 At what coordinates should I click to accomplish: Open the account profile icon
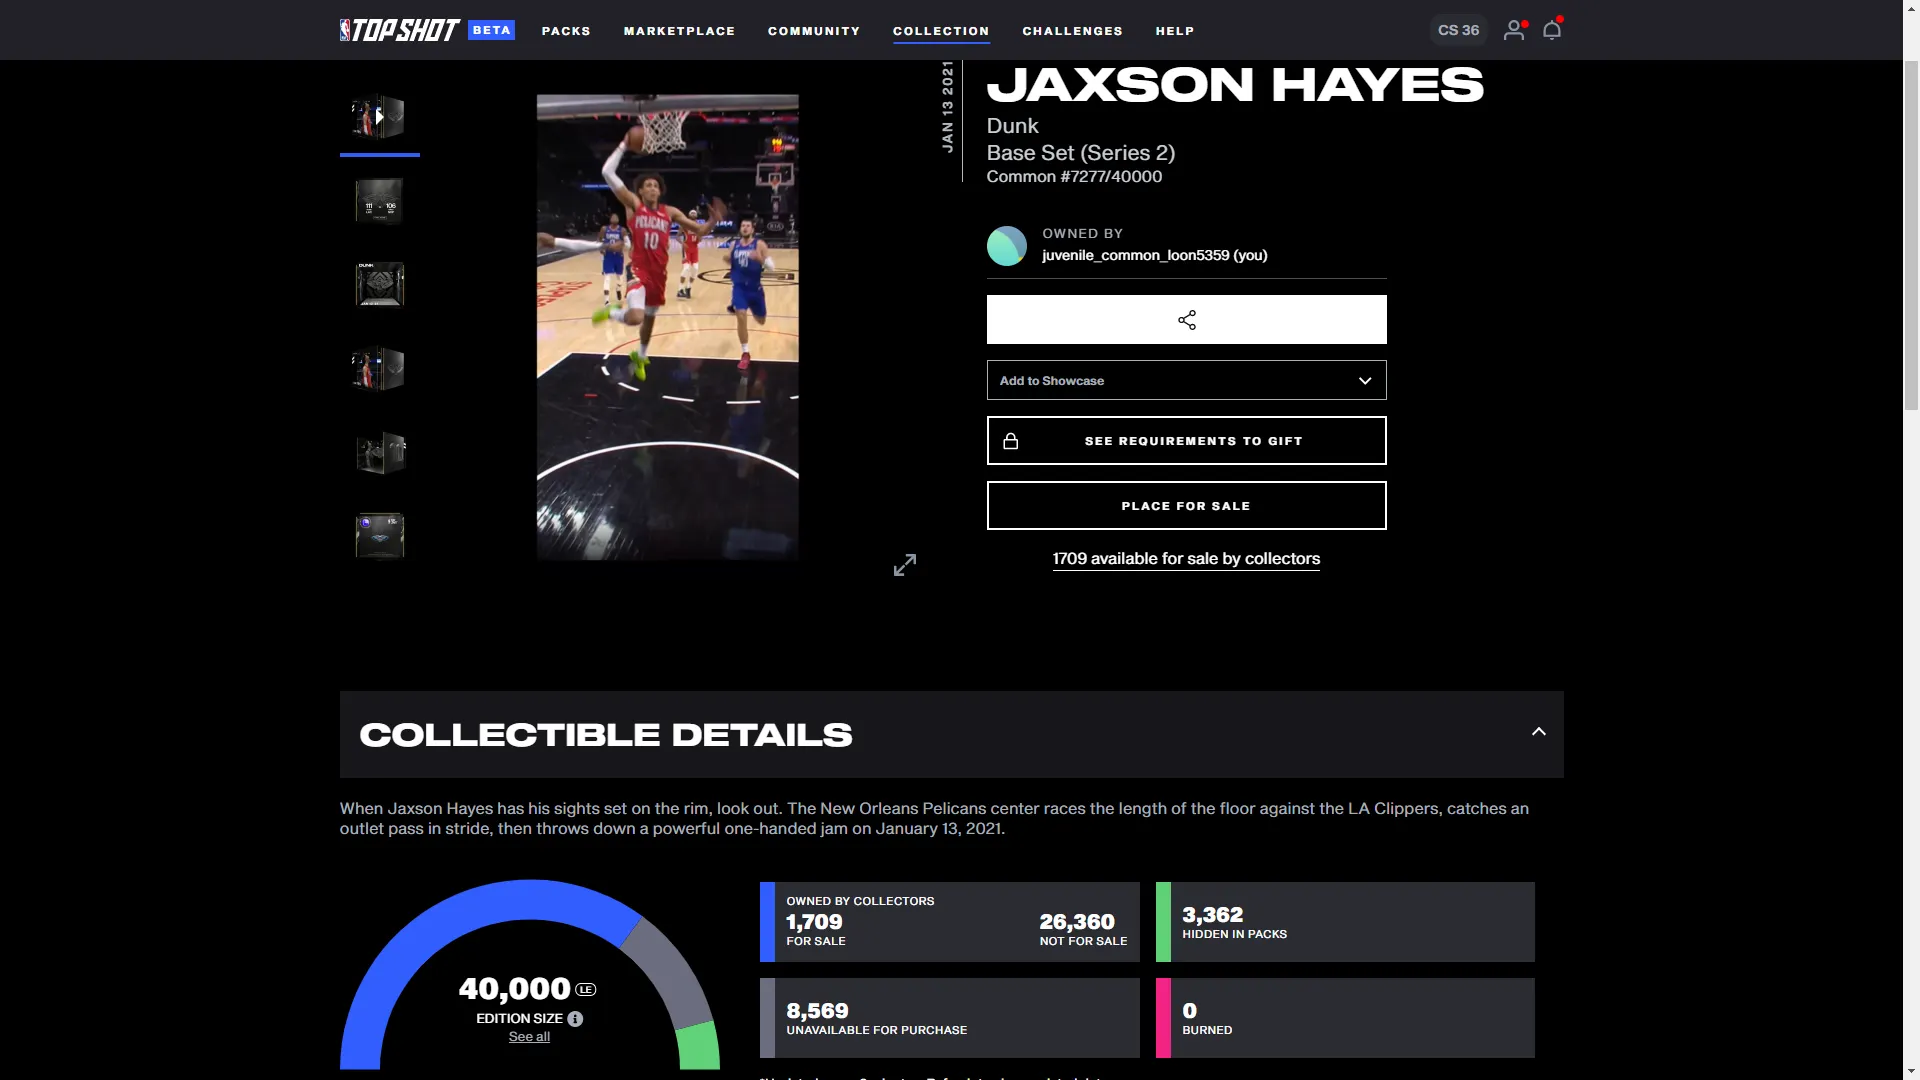[1513, 30]
